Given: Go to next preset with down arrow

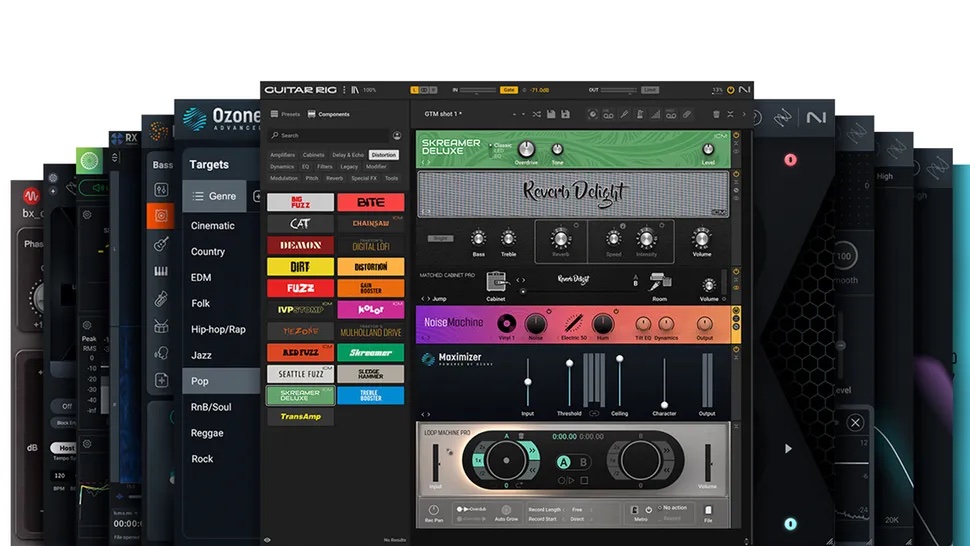Looking at the screenshot, I should point(523,115).
